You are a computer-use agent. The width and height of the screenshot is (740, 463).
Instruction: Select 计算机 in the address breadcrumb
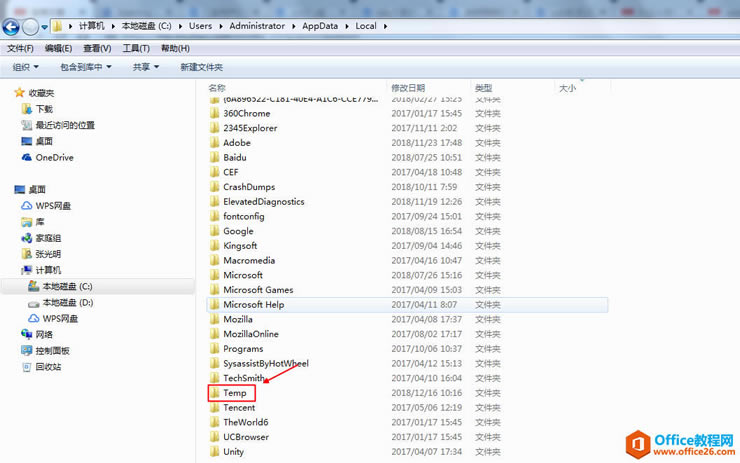click(x=92, y=26)
